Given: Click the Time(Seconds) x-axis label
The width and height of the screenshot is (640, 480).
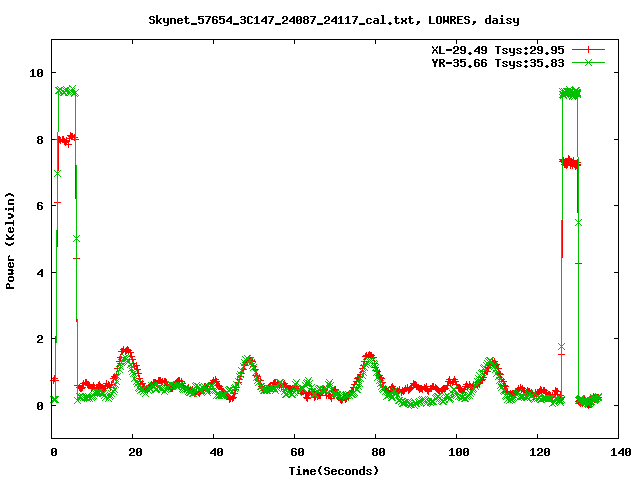Looking at the screenshot, I should 334,471.
